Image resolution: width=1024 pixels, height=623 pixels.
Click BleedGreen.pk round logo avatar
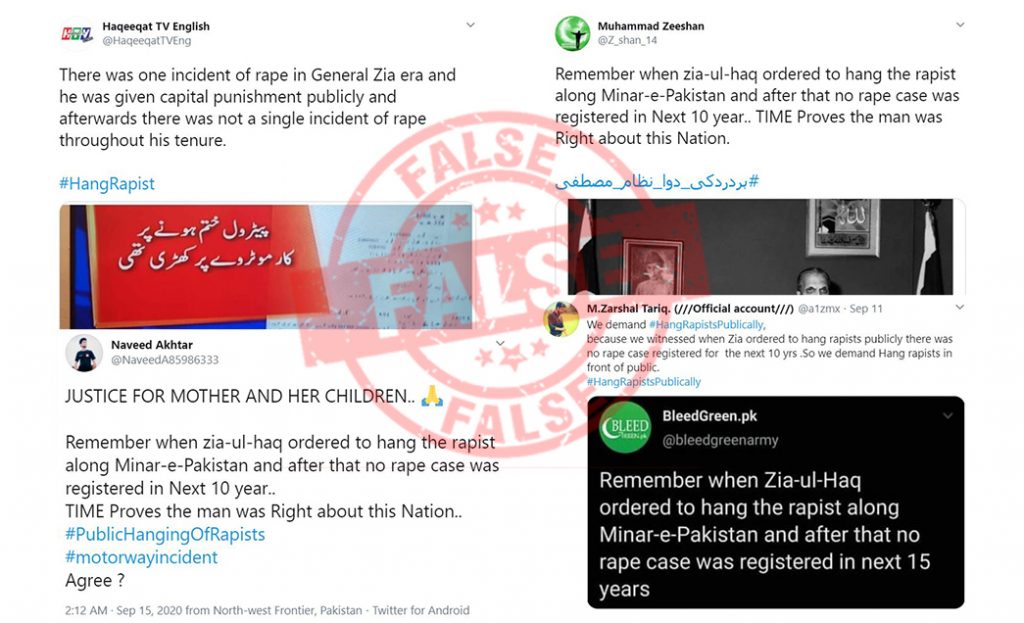[x=625, y=428]
